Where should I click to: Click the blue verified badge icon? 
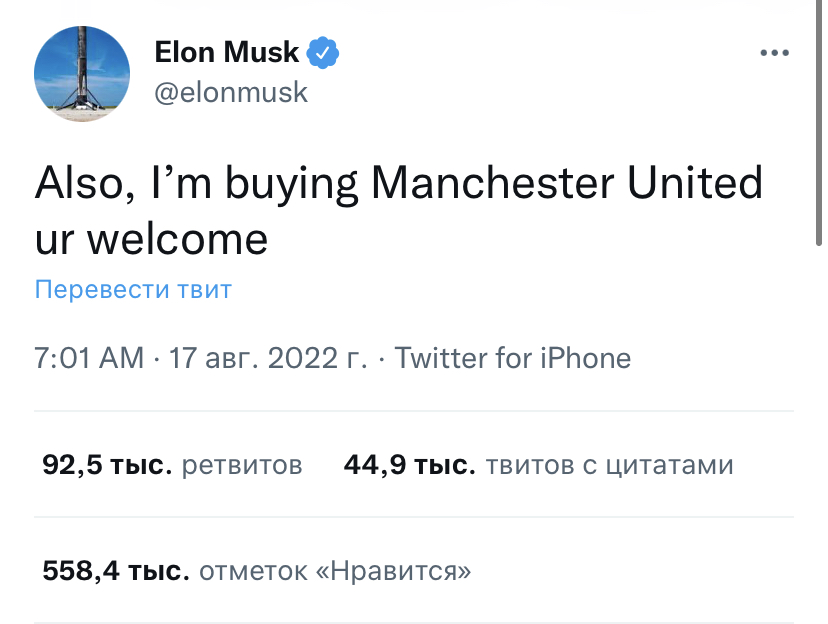click(x=322, y=52)
